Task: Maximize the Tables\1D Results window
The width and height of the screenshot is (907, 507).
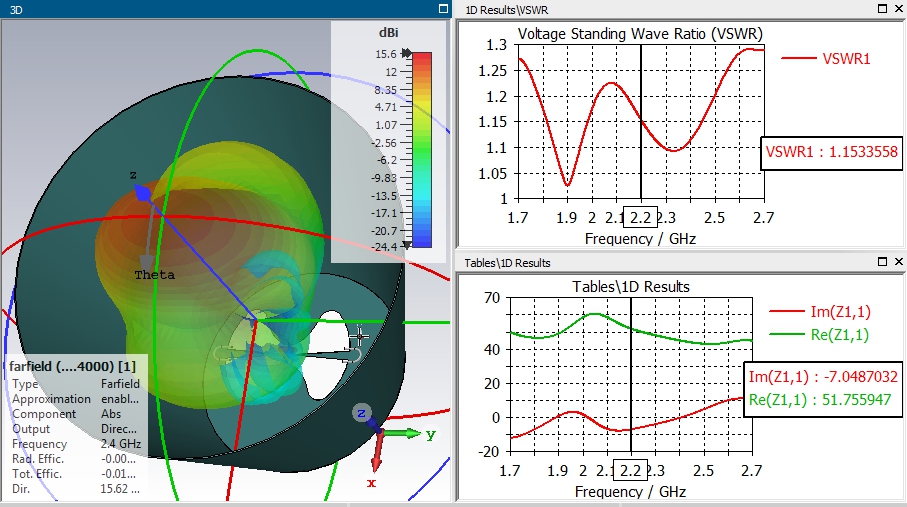Action: click(881, 262)
